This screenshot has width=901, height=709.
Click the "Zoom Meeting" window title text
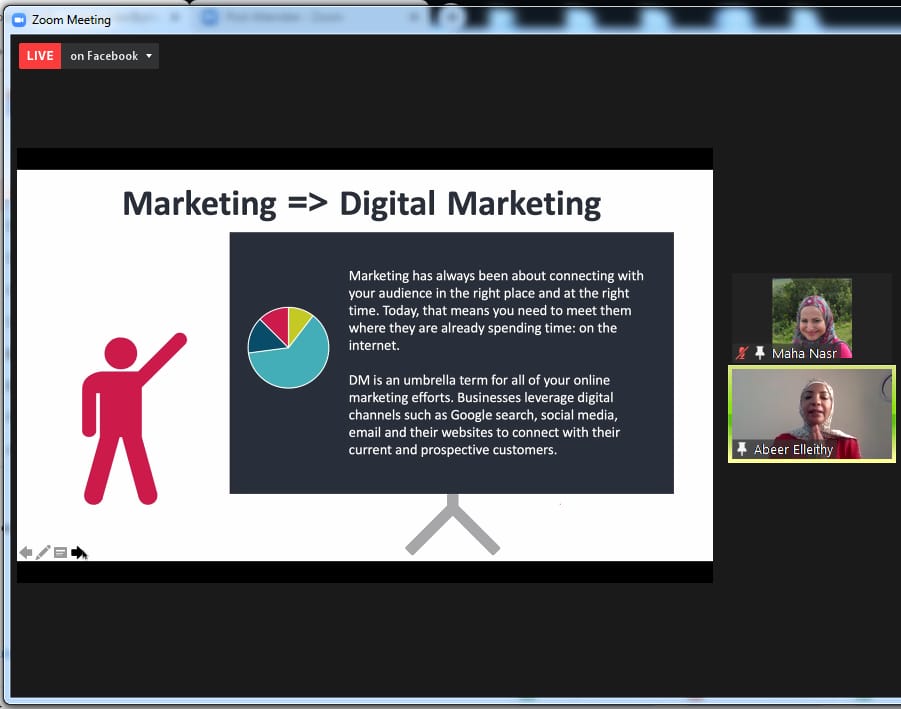[71, 19]
